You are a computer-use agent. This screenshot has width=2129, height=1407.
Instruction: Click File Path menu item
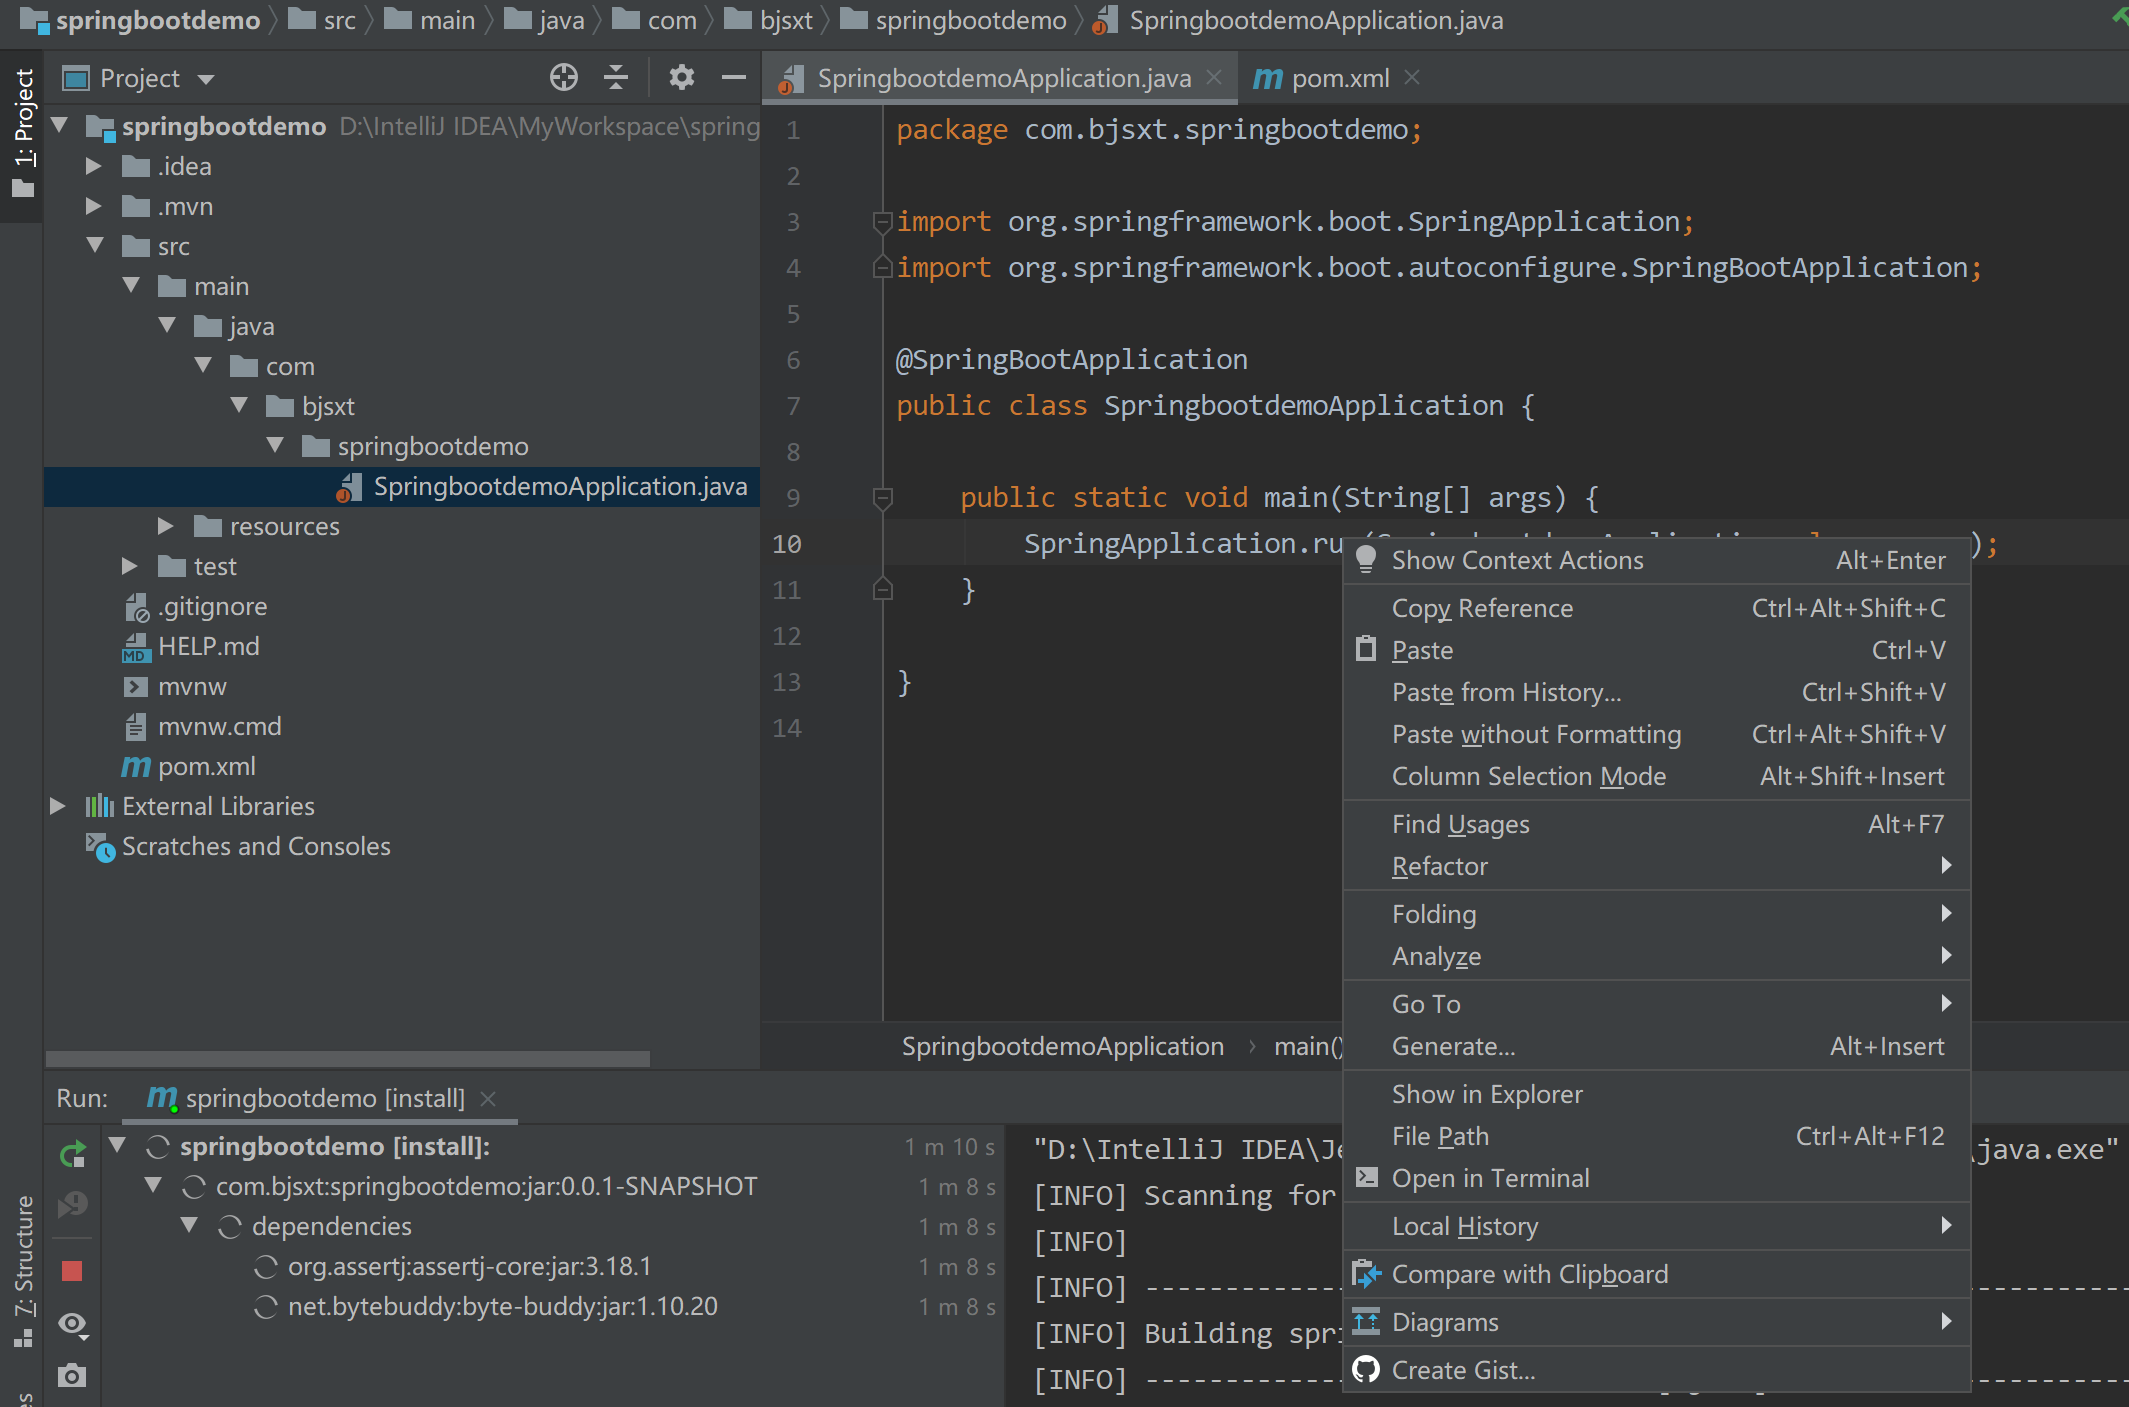pyautogui.click(x=1656, y=1136)
